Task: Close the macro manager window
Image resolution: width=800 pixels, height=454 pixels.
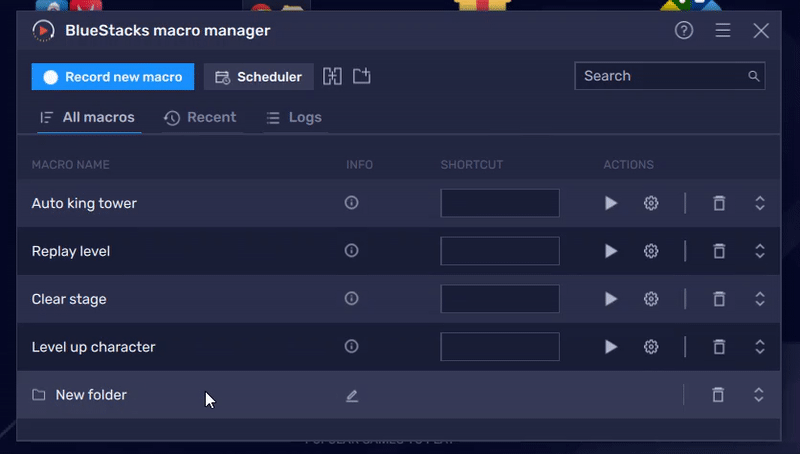Action: tap(761, 31)
